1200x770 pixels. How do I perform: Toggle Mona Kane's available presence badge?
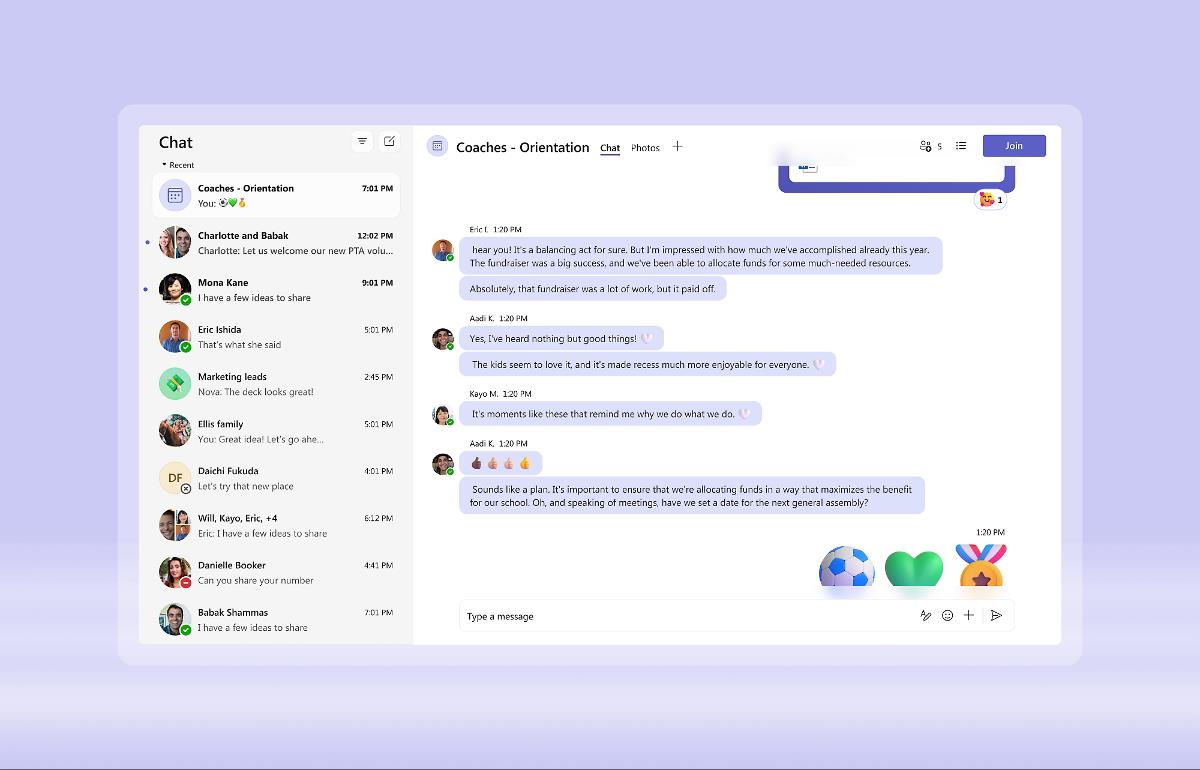tap(185, 298)
